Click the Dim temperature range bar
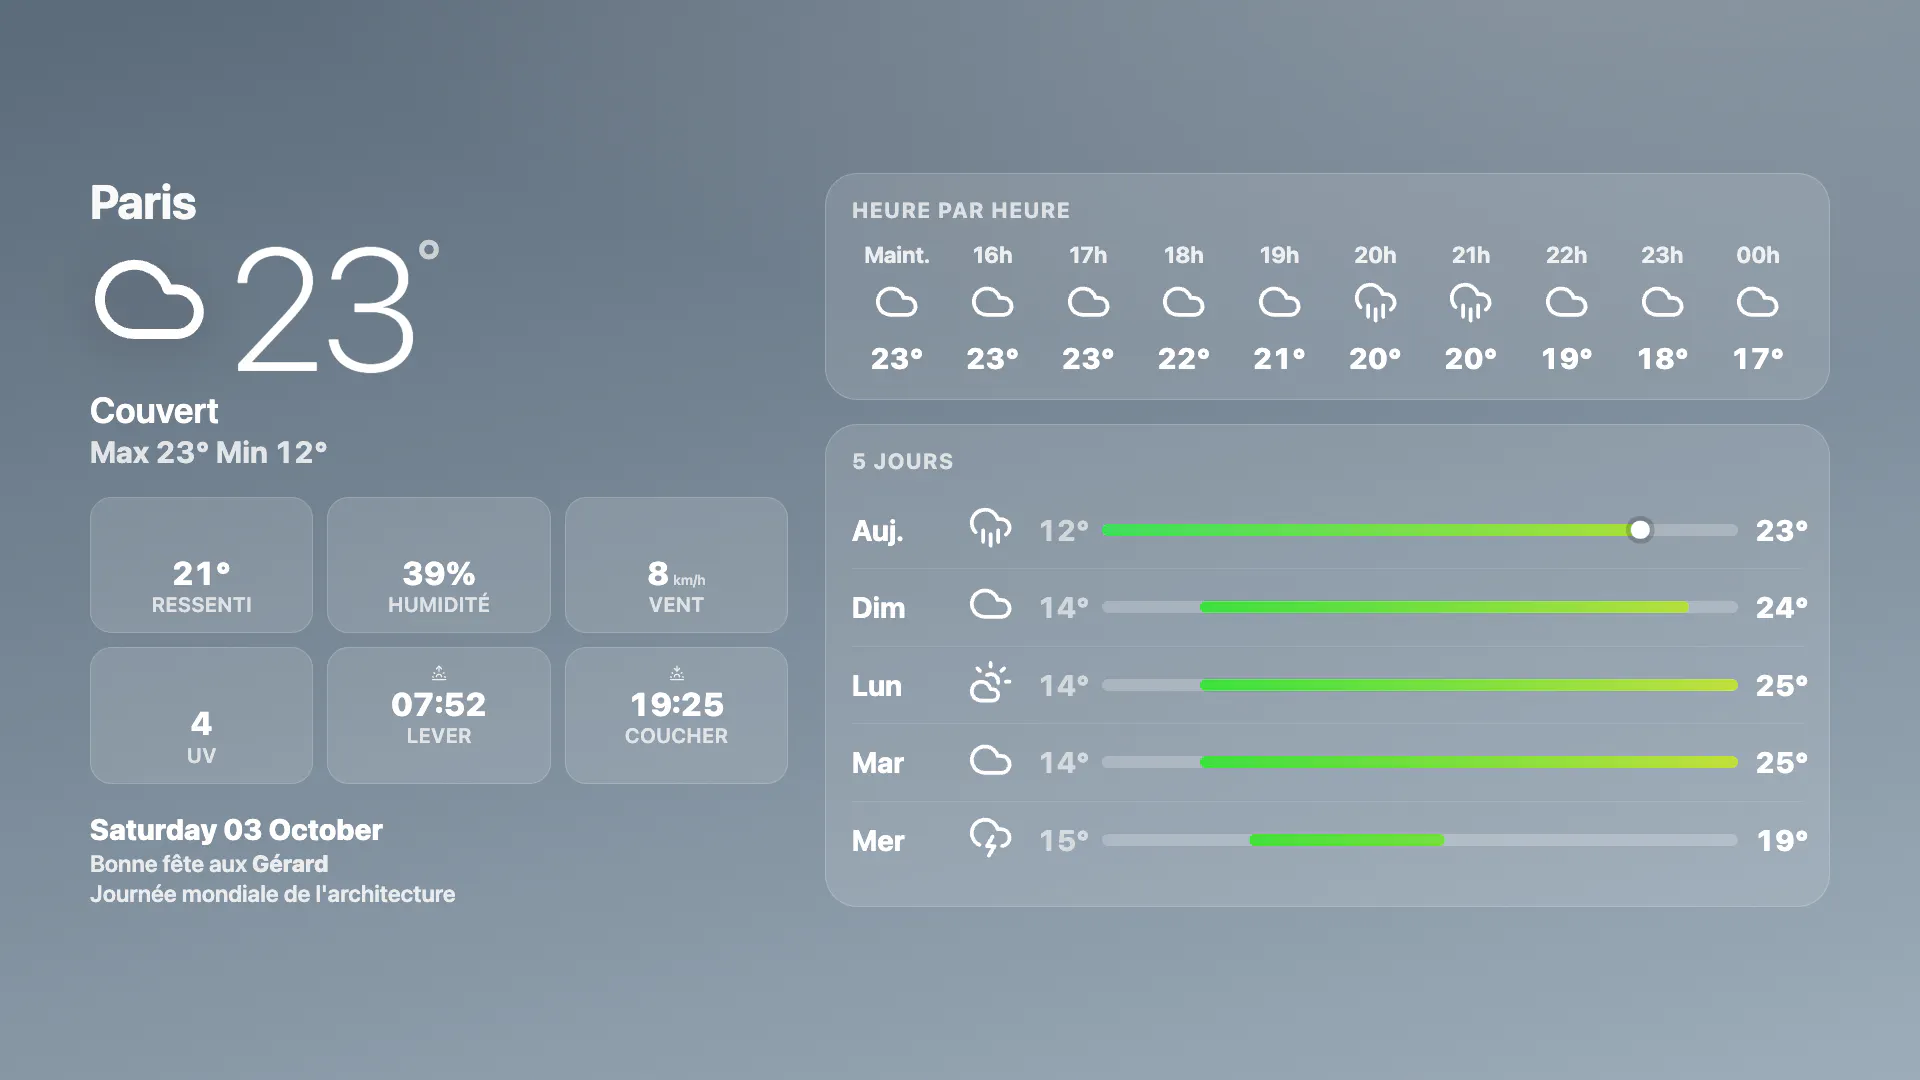This screenshot has height=1080, width=1920. (1419, 607)
